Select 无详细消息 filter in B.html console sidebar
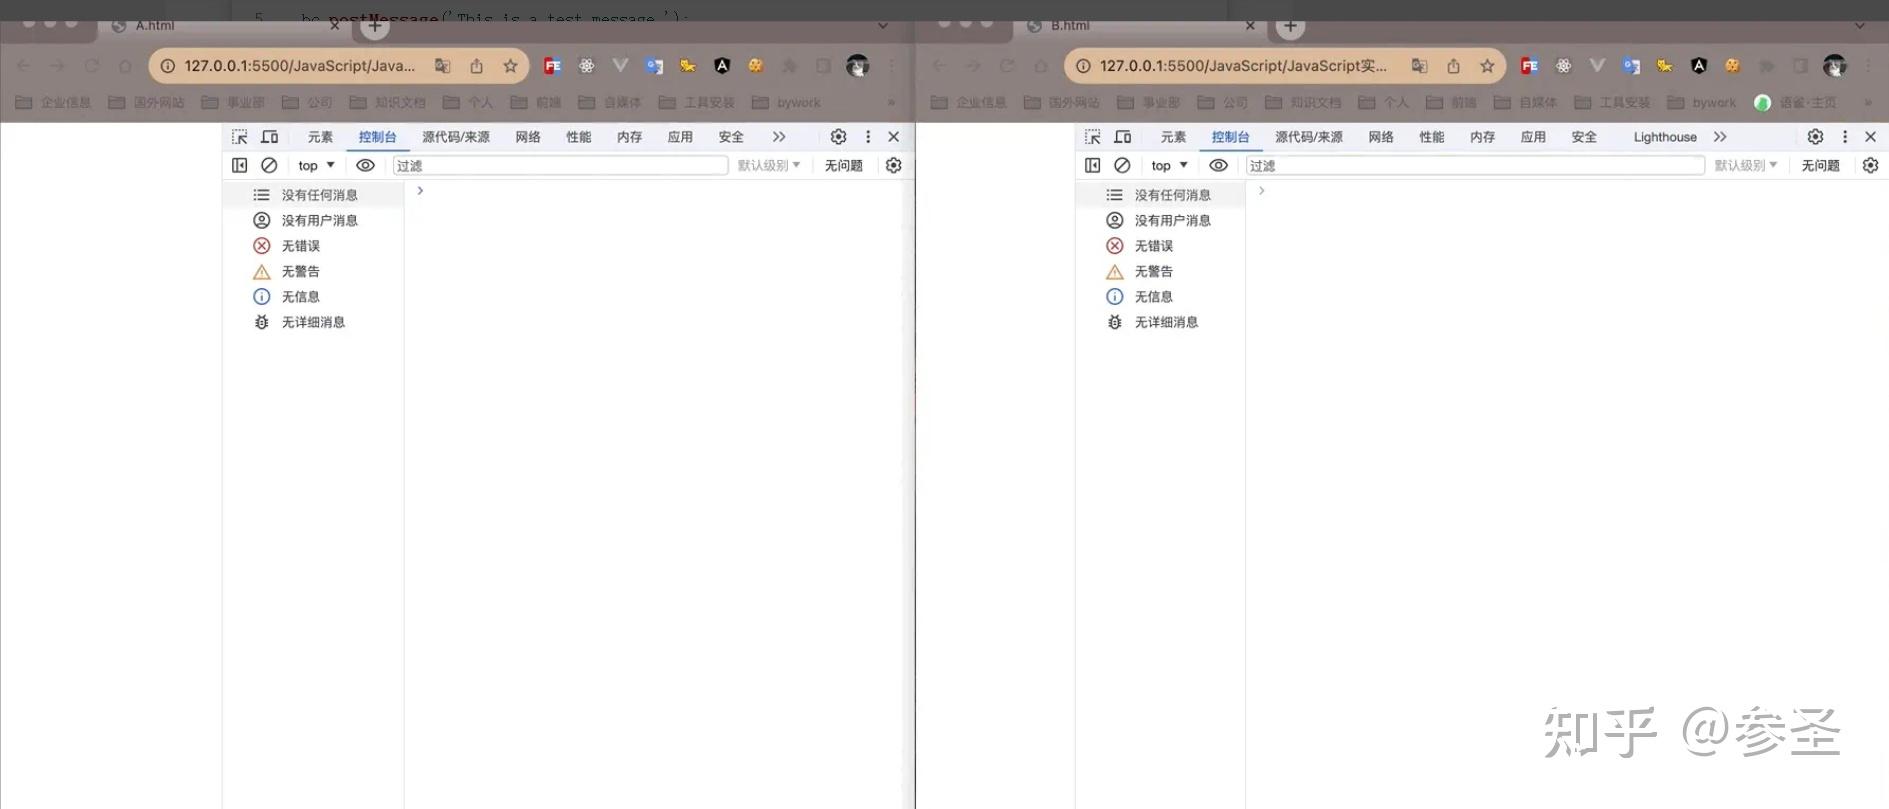Viewport: 1889px width, 809px height. (x=1160, y=322)
